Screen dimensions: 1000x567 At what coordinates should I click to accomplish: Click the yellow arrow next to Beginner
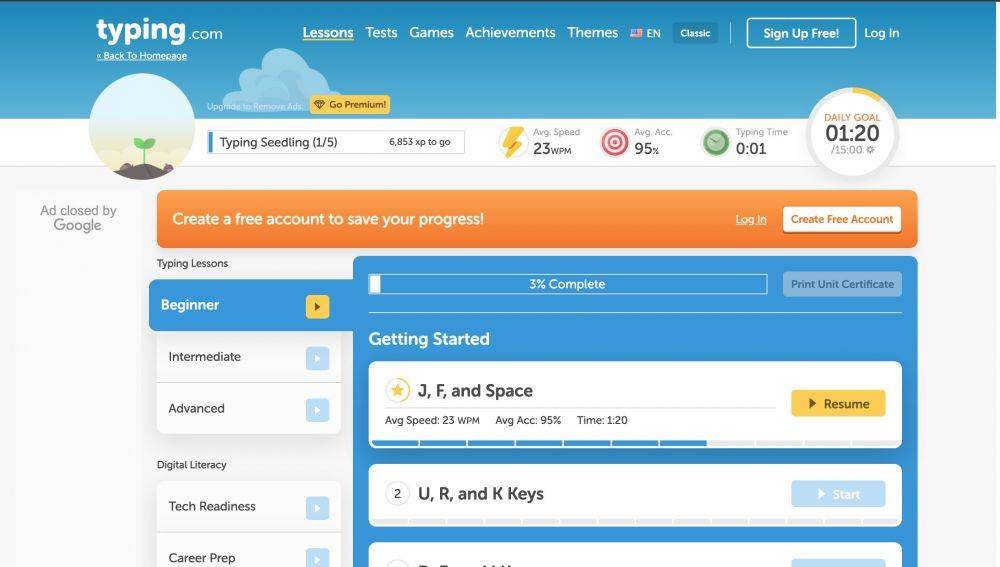(x=318, y=307)
